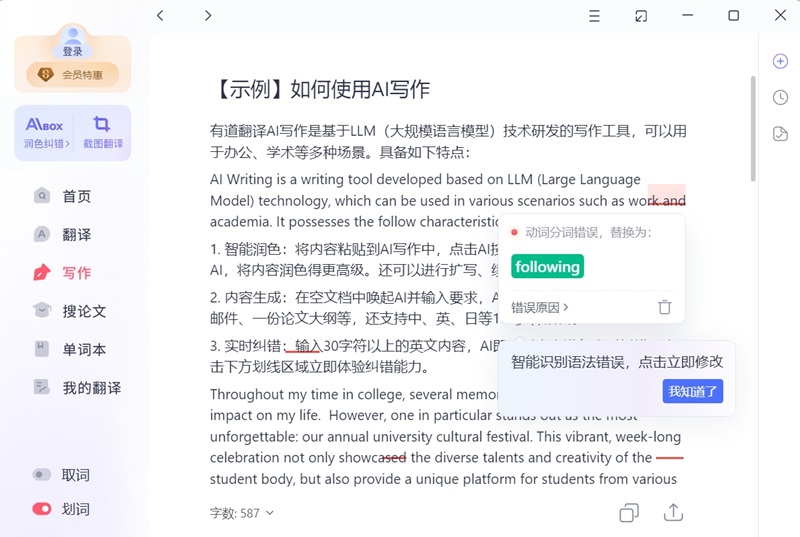Delete the grammar suggestion with trash icon
The width and height of the screenshot is (800, 537).
(x=664, y=307)
